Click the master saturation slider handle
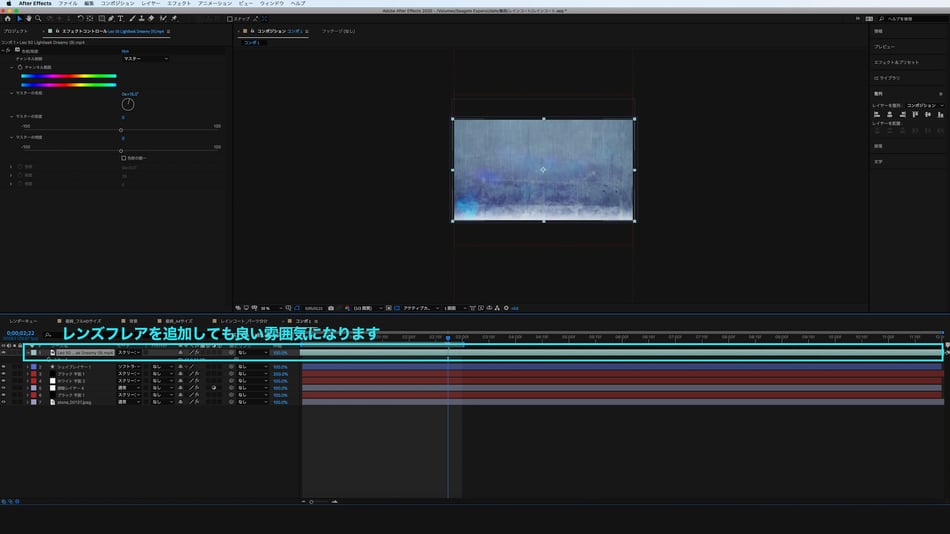The image size is (950, 534). pyautogui.click(x=121, y=130)
